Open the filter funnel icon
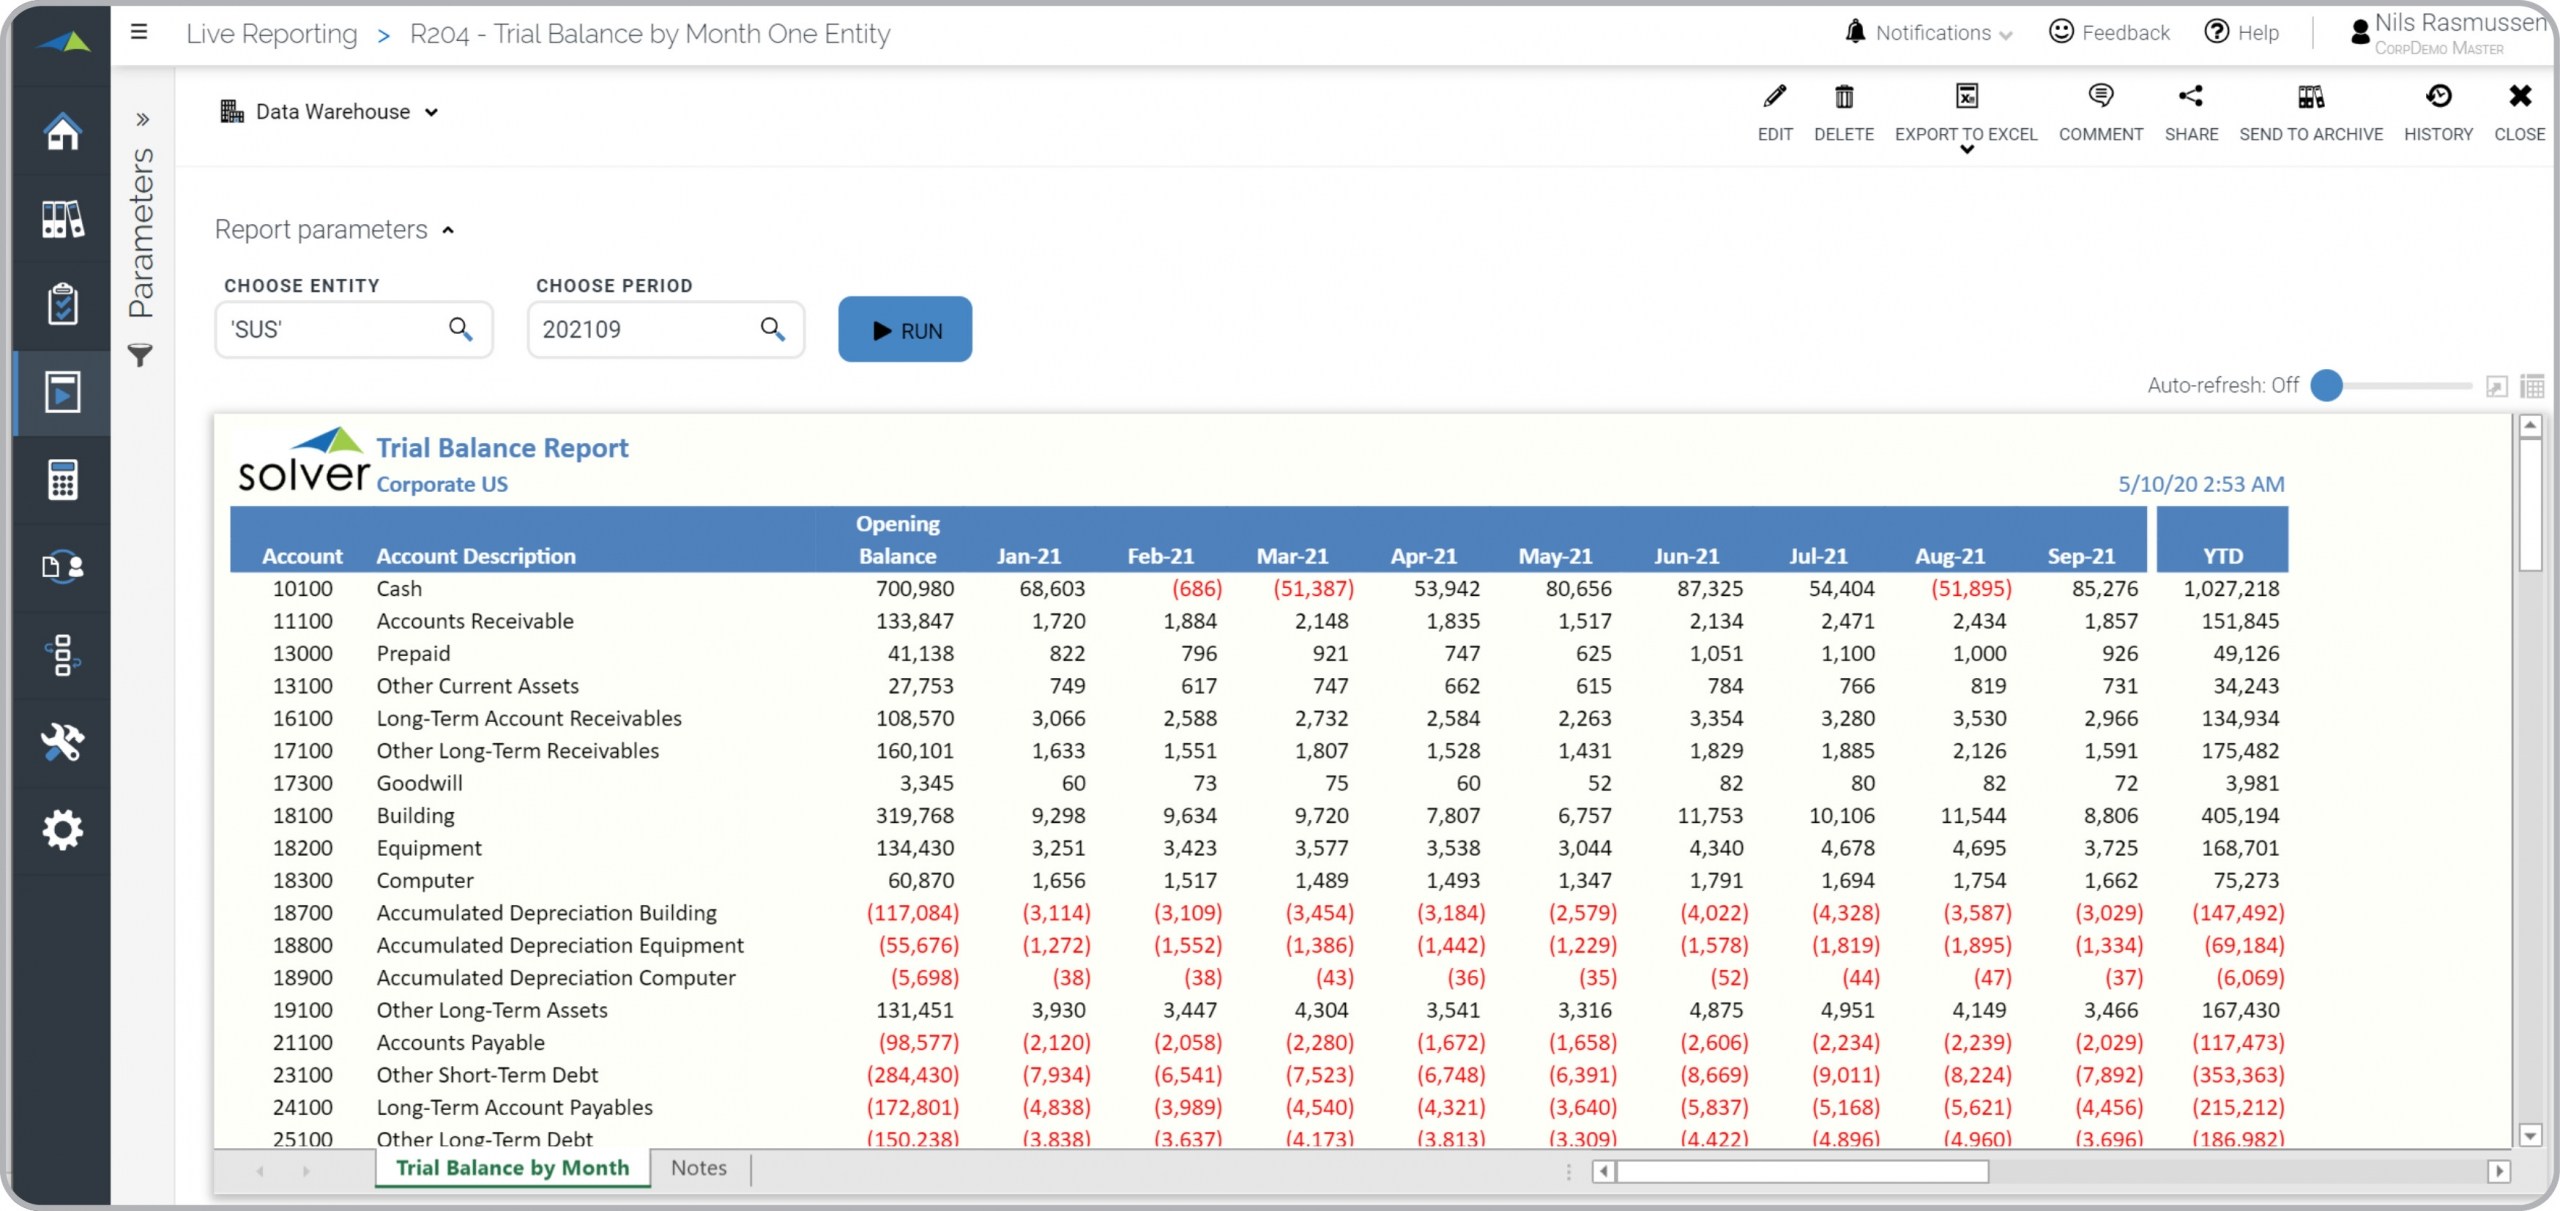This screenshot has height=1211, width=2560. pyautogui.click(x=141, y=355)
